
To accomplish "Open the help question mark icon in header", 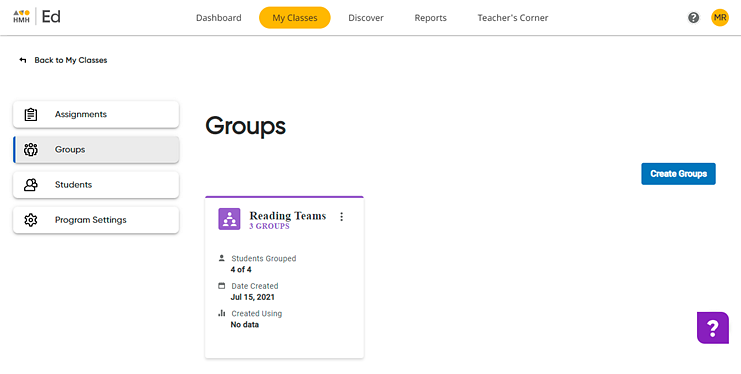I will [x=693, y=18].
